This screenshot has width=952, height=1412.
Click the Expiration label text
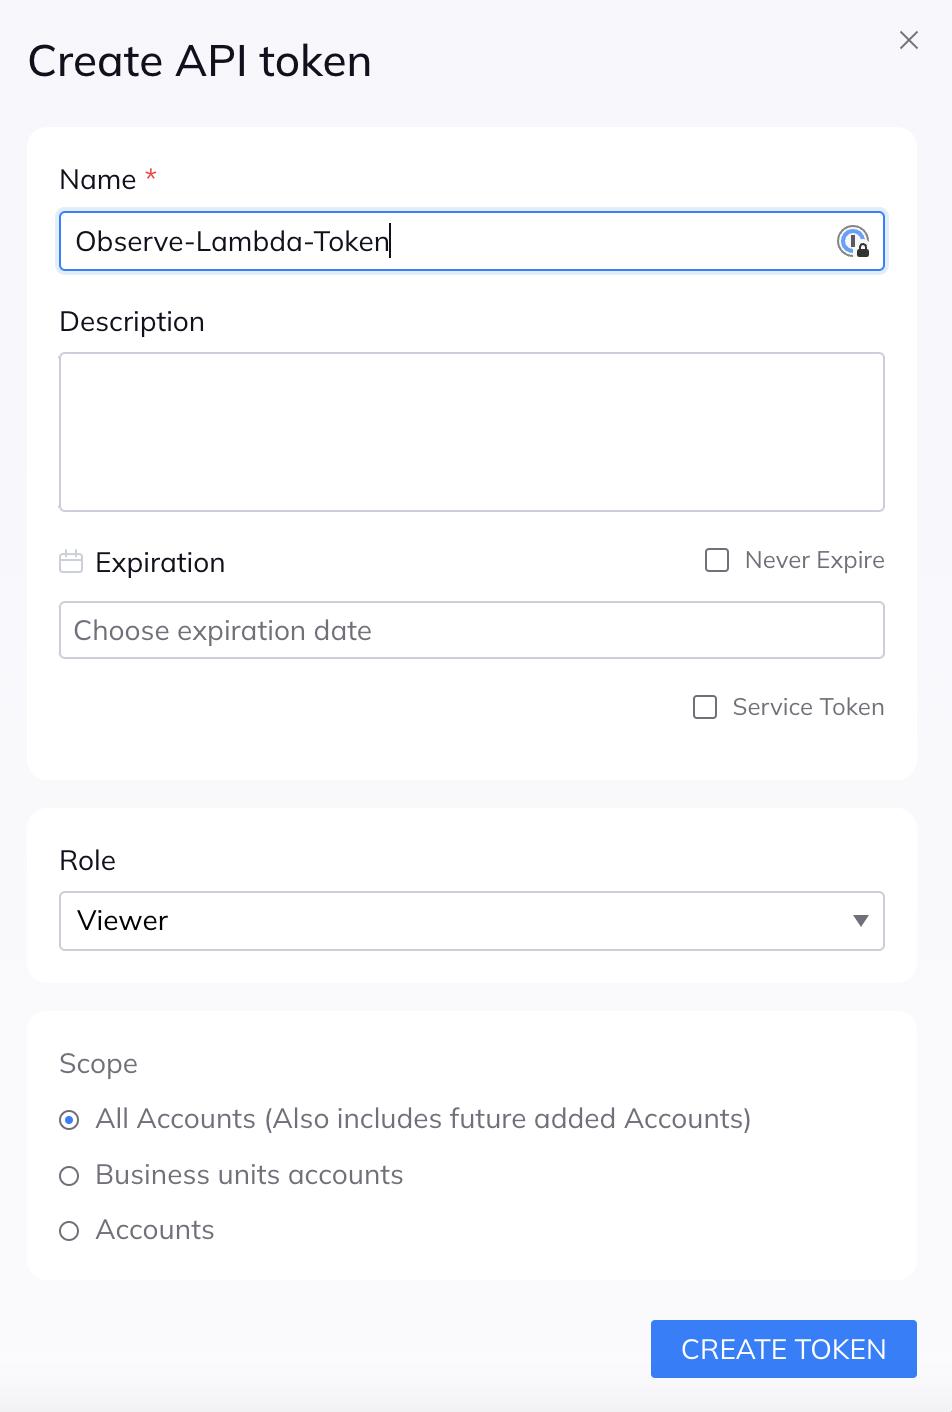pos(160,563)
